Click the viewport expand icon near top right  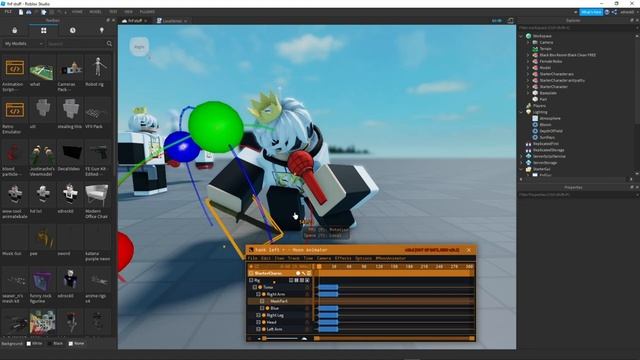(x=510, y=20)
